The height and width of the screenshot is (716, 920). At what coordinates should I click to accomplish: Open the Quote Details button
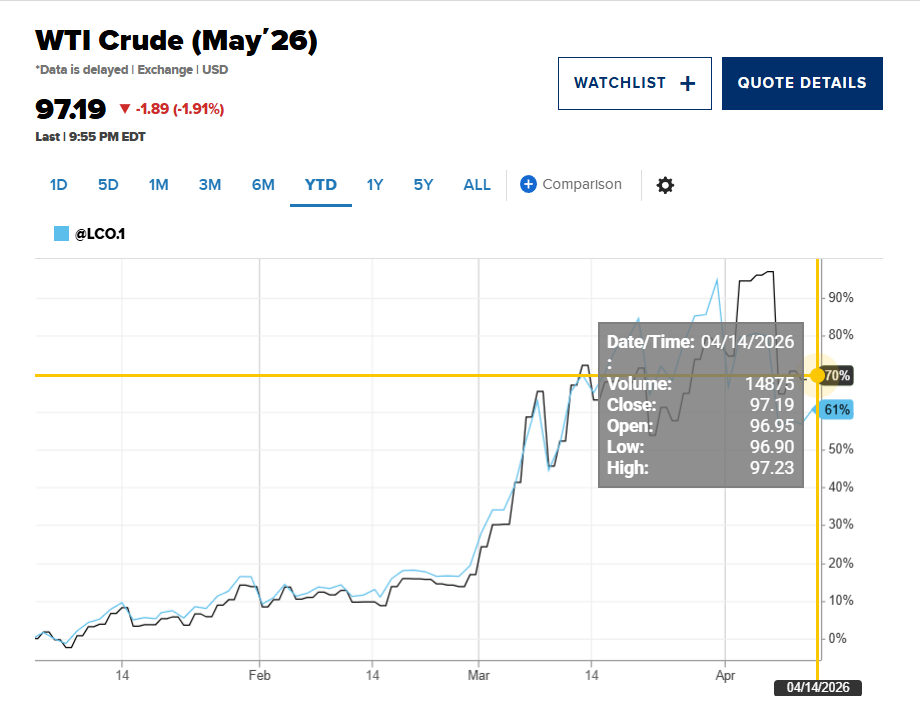click(x=802, y=83)
